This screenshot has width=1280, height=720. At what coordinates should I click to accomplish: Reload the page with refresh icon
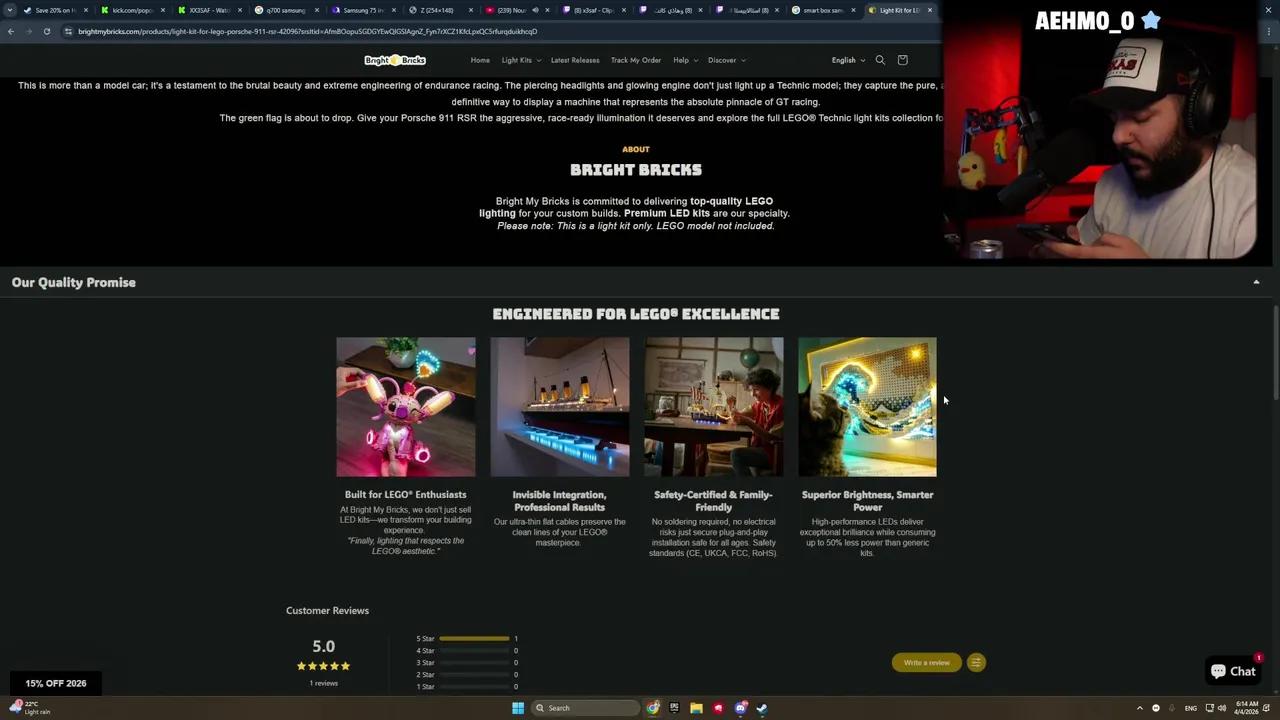tap(46, 31)
